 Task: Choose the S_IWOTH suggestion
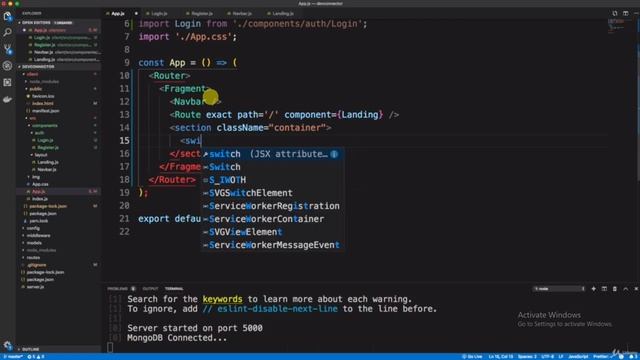pos(272,180)
